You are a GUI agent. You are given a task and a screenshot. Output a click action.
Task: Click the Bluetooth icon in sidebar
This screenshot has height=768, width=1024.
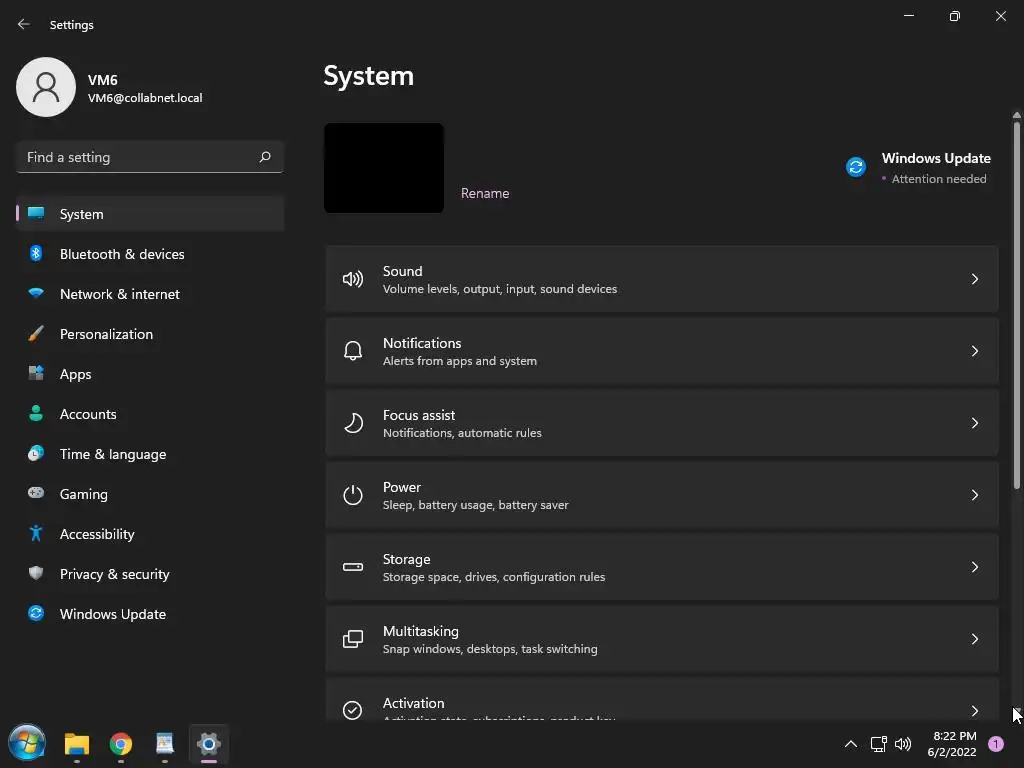coord(36,253)
